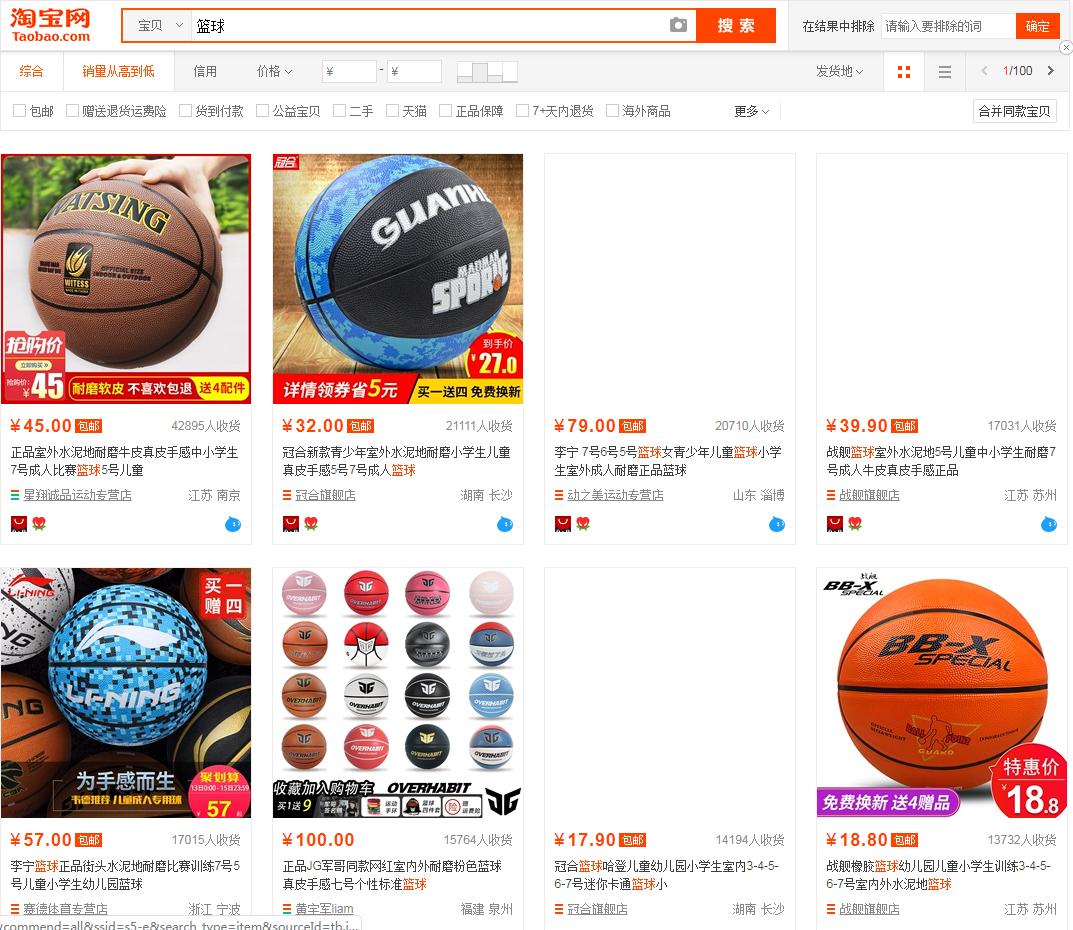Select the 综合 sort tab
The height and width of the screenshot is (930, 1073).
31,71
